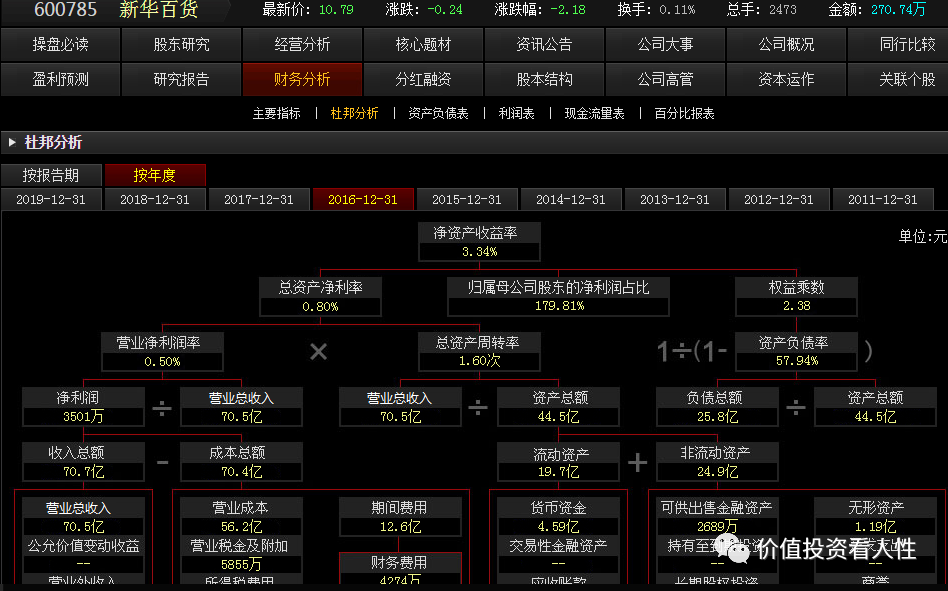Select the 2011-12-31 period tab
Image resolution: width=948 pixels, height=591 pixels.
tap(883, 199)
